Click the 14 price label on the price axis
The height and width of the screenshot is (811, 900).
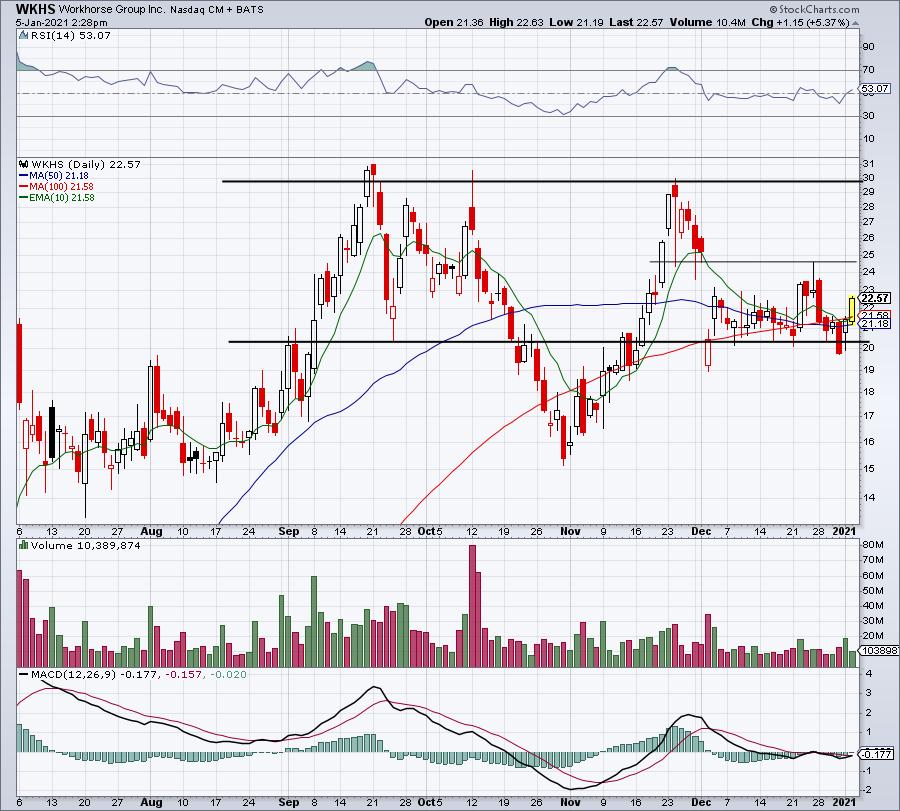(868, 498)
